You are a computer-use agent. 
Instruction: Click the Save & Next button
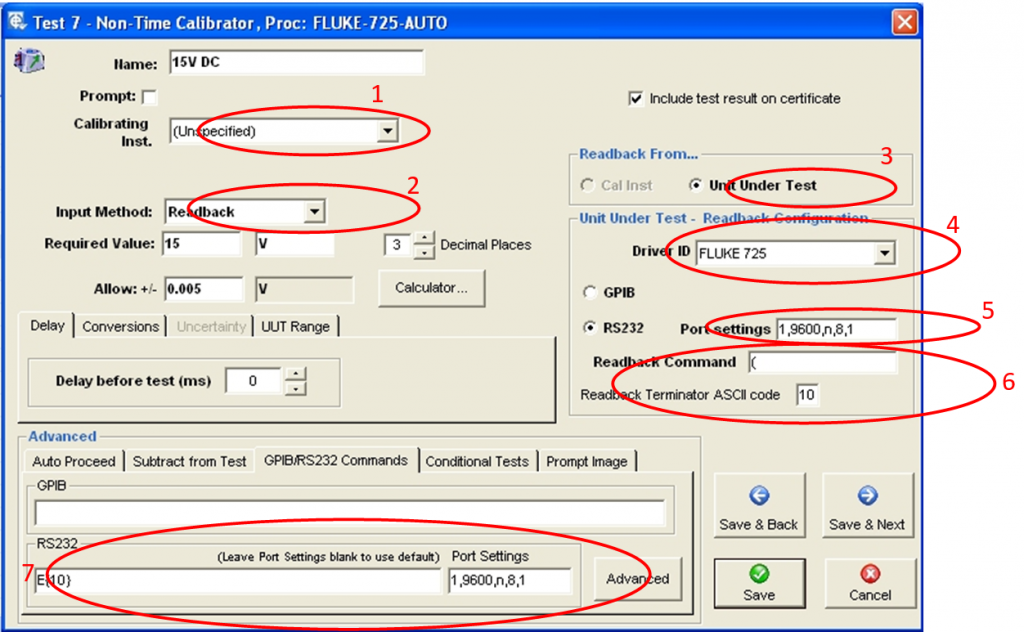click(866, 509)
